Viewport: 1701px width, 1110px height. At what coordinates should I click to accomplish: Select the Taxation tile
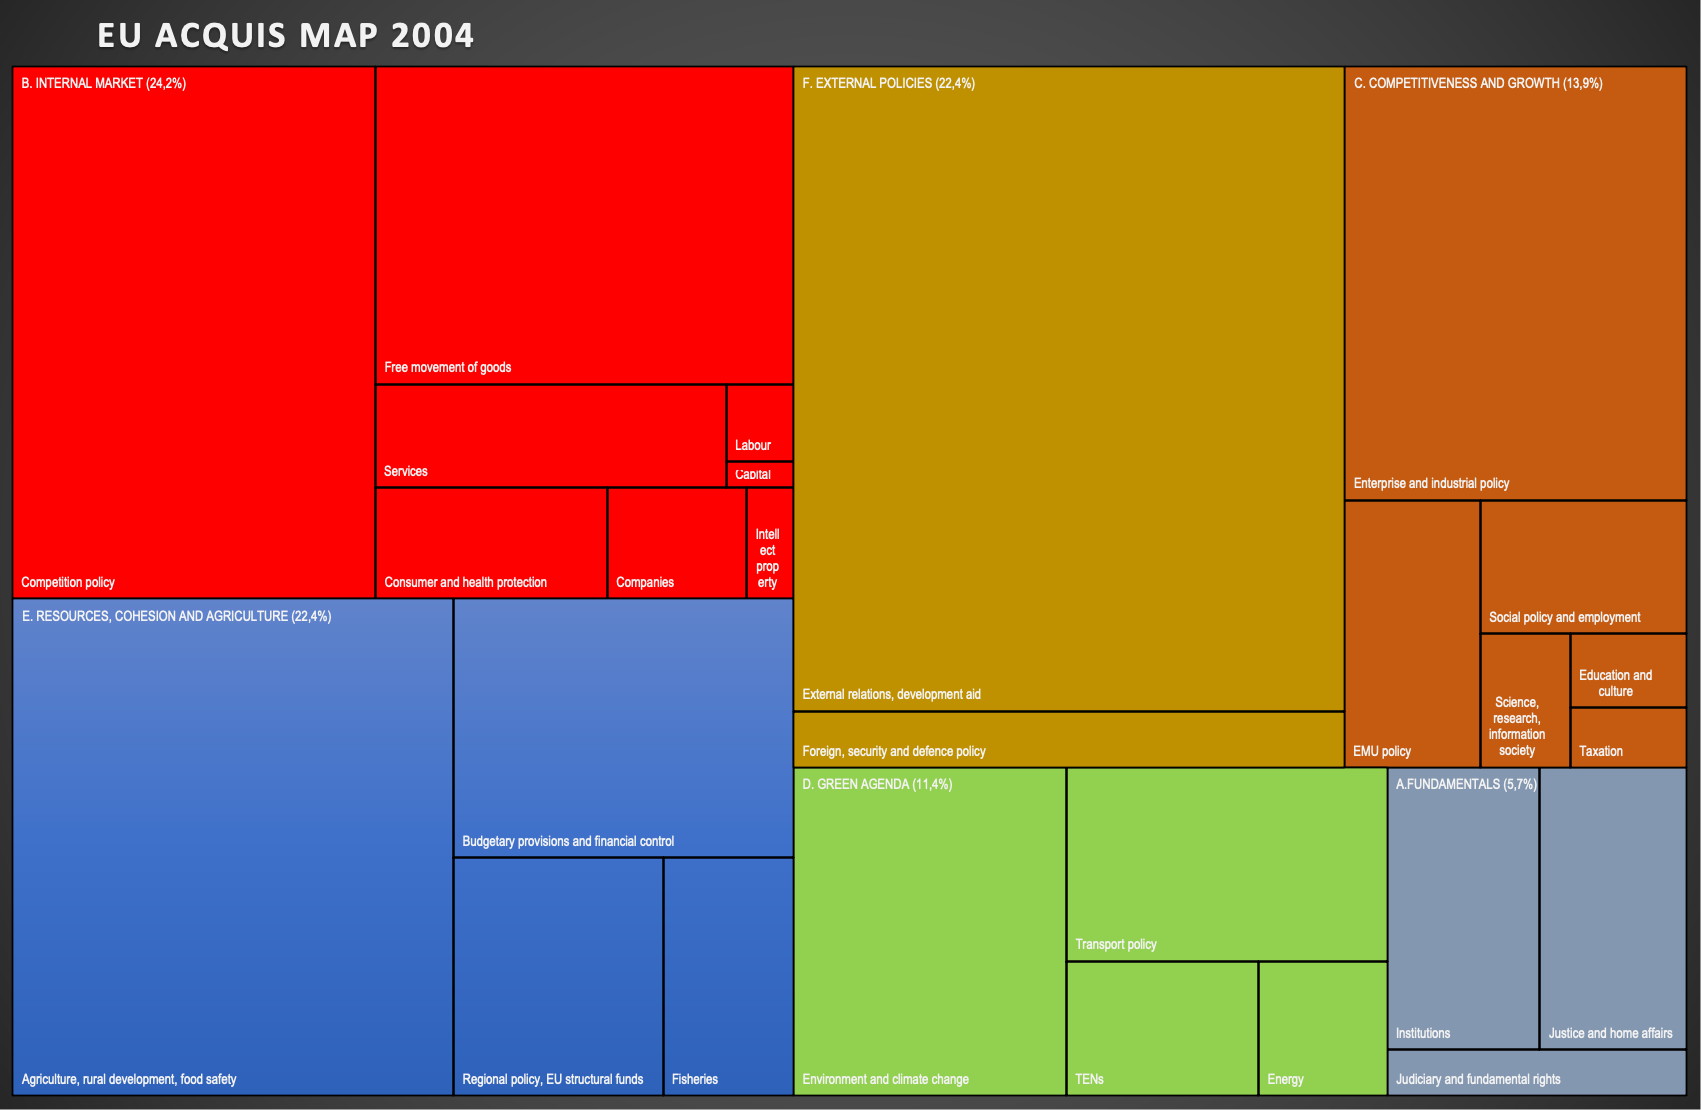[1628, 738]
